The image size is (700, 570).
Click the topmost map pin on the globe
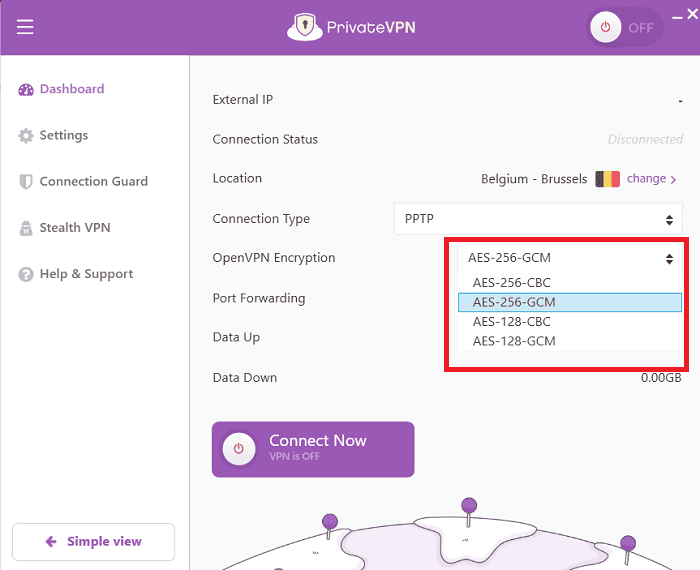(x=469, y=512)
